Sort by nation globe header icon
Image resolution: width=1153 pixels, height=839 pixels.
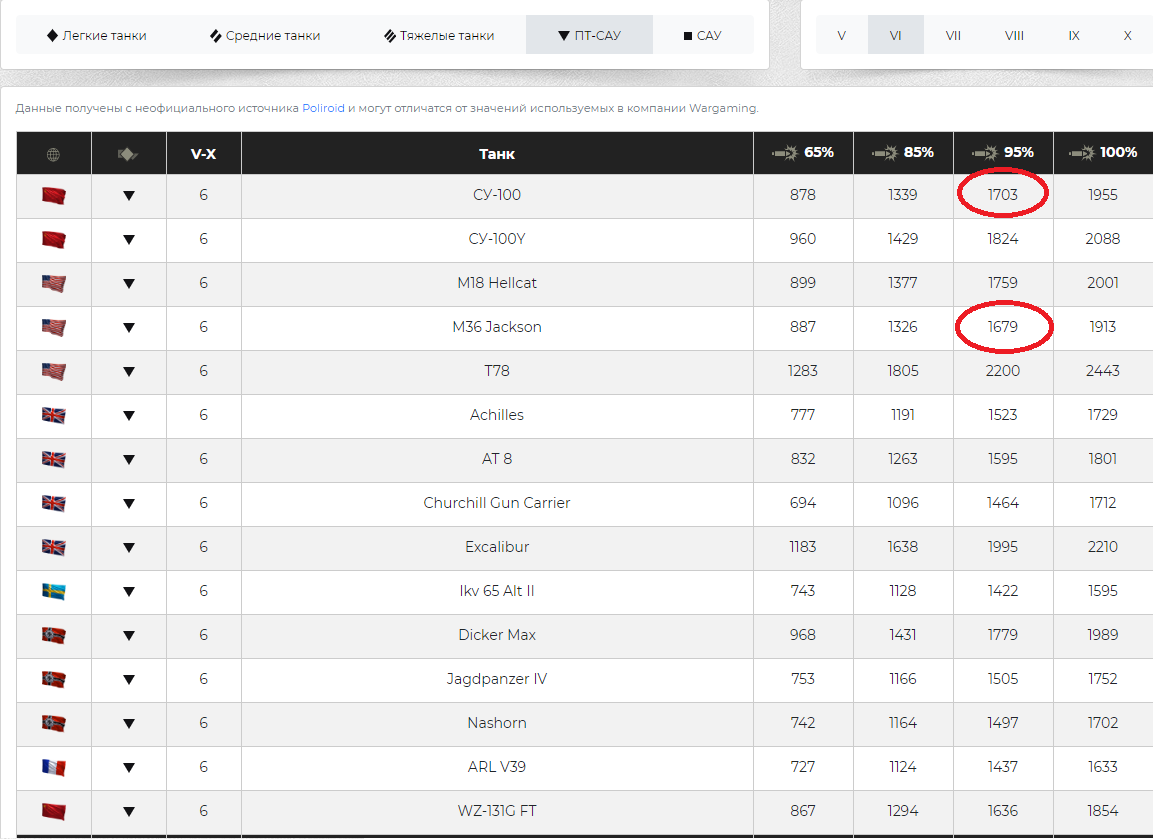point(54,154)
